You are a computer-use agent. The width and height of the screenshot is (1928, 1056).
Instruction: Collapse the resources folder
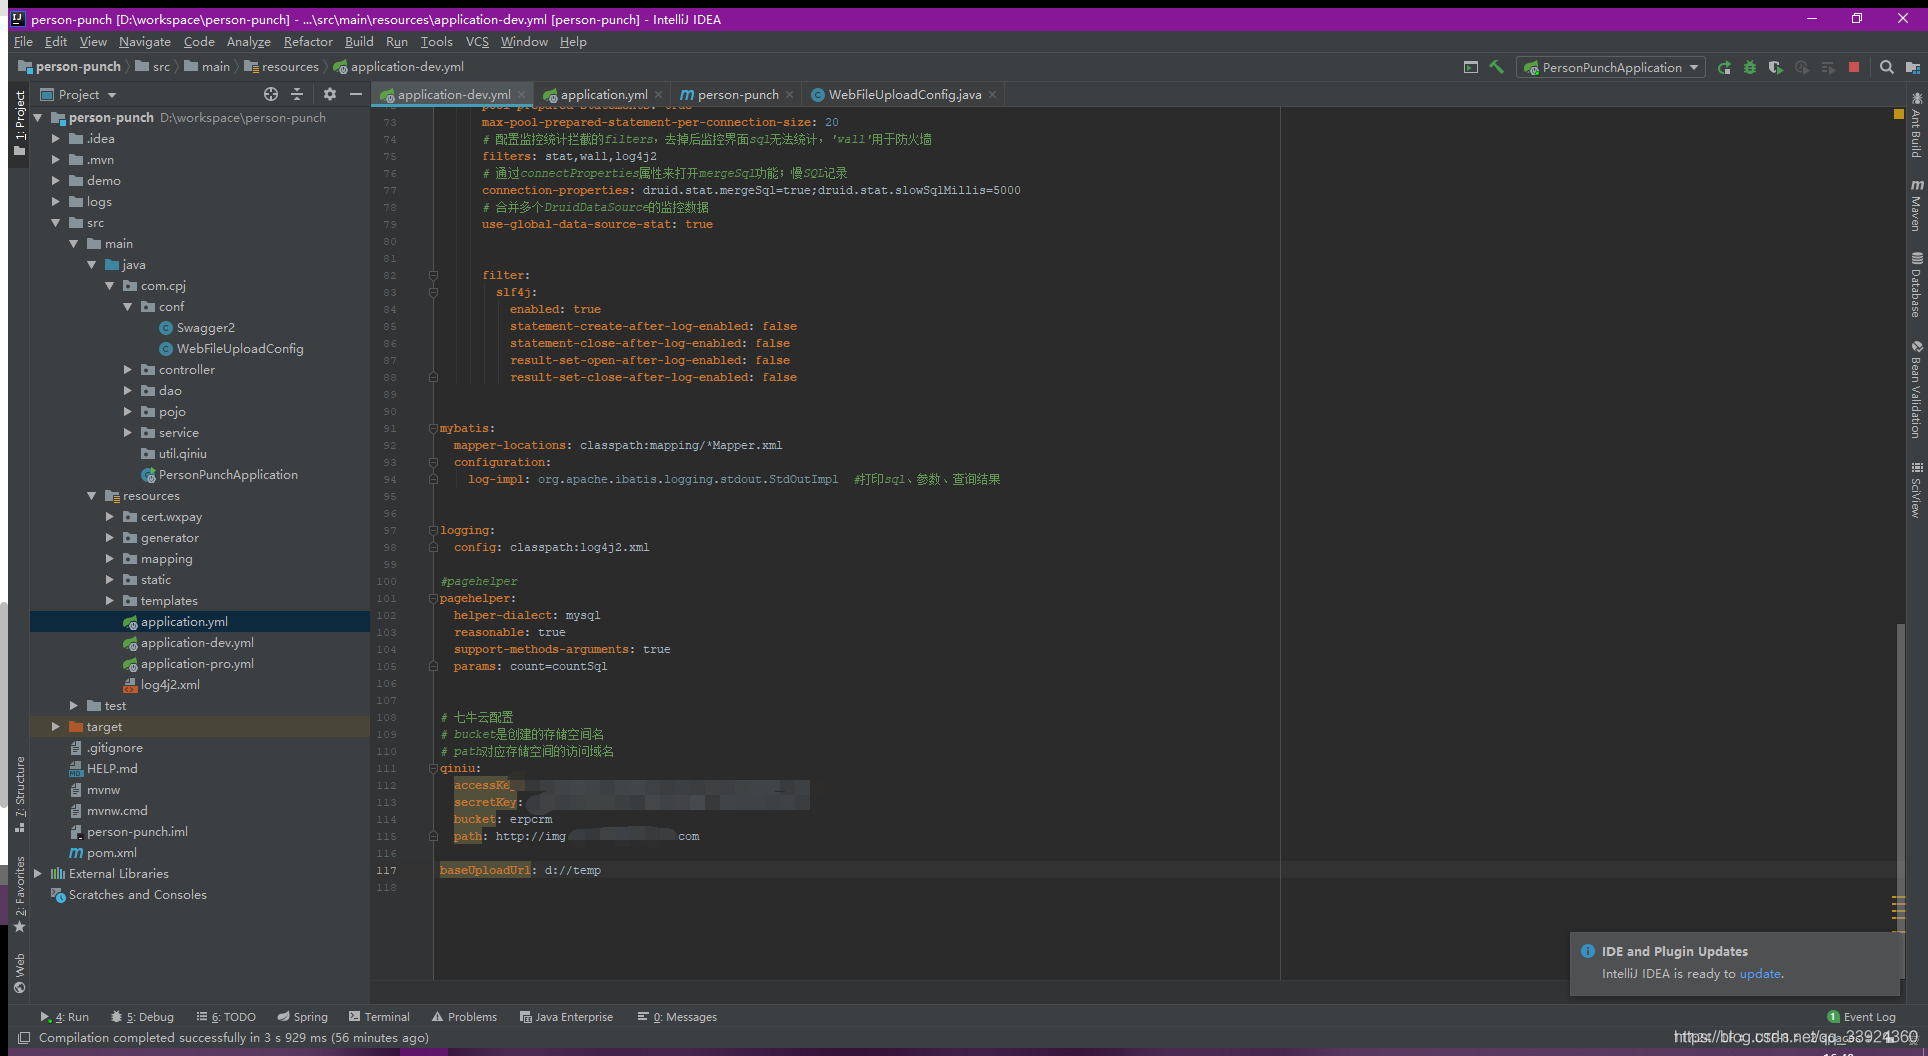coord(92,496)
